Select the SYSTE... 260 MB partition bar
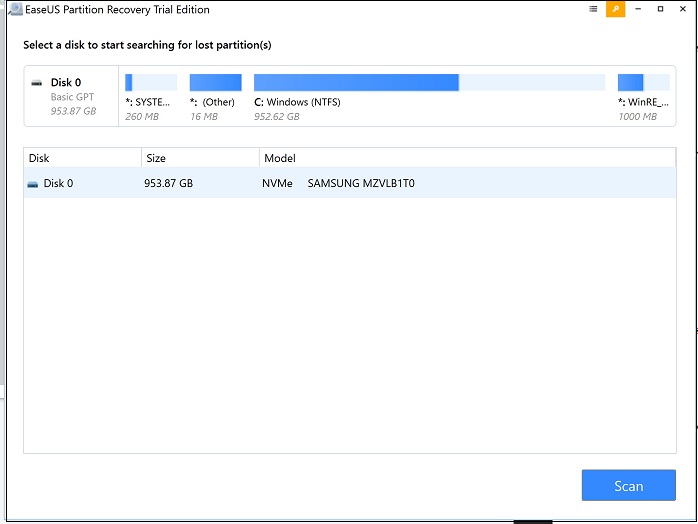The height and width of the screenshot is (524, 698). [x=151, y=82]
